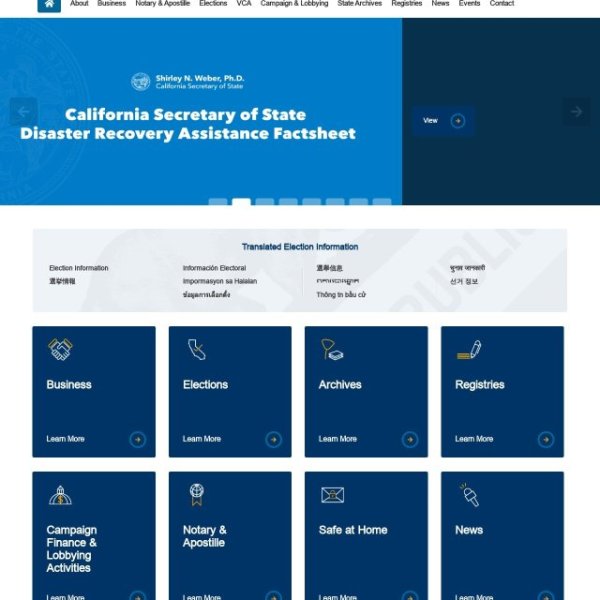This screenshot has height=600, width=600.
Task: Click the arrow icon on Archives card
Action: coord(410,440)
